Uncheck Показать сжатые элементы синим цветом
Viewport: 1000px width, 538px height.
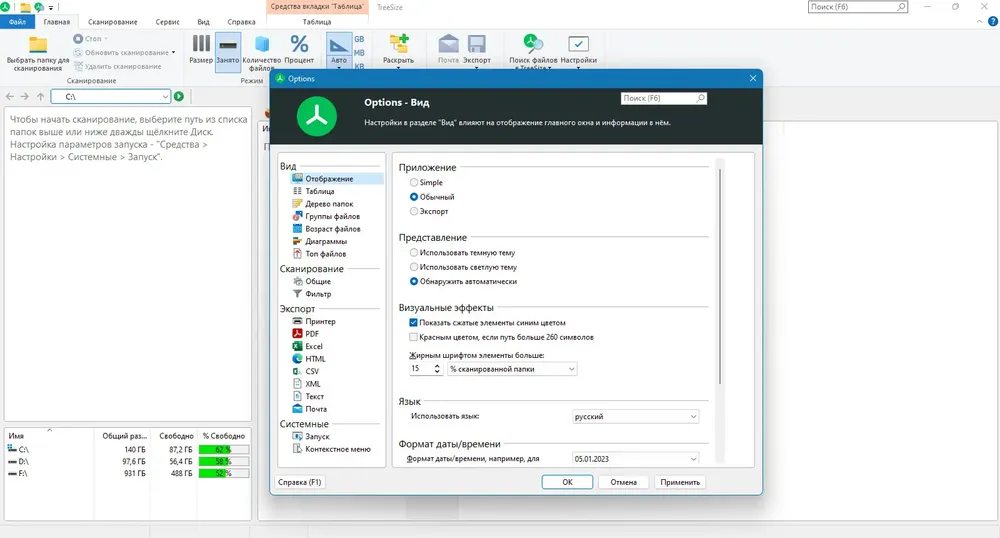[413, 323]
